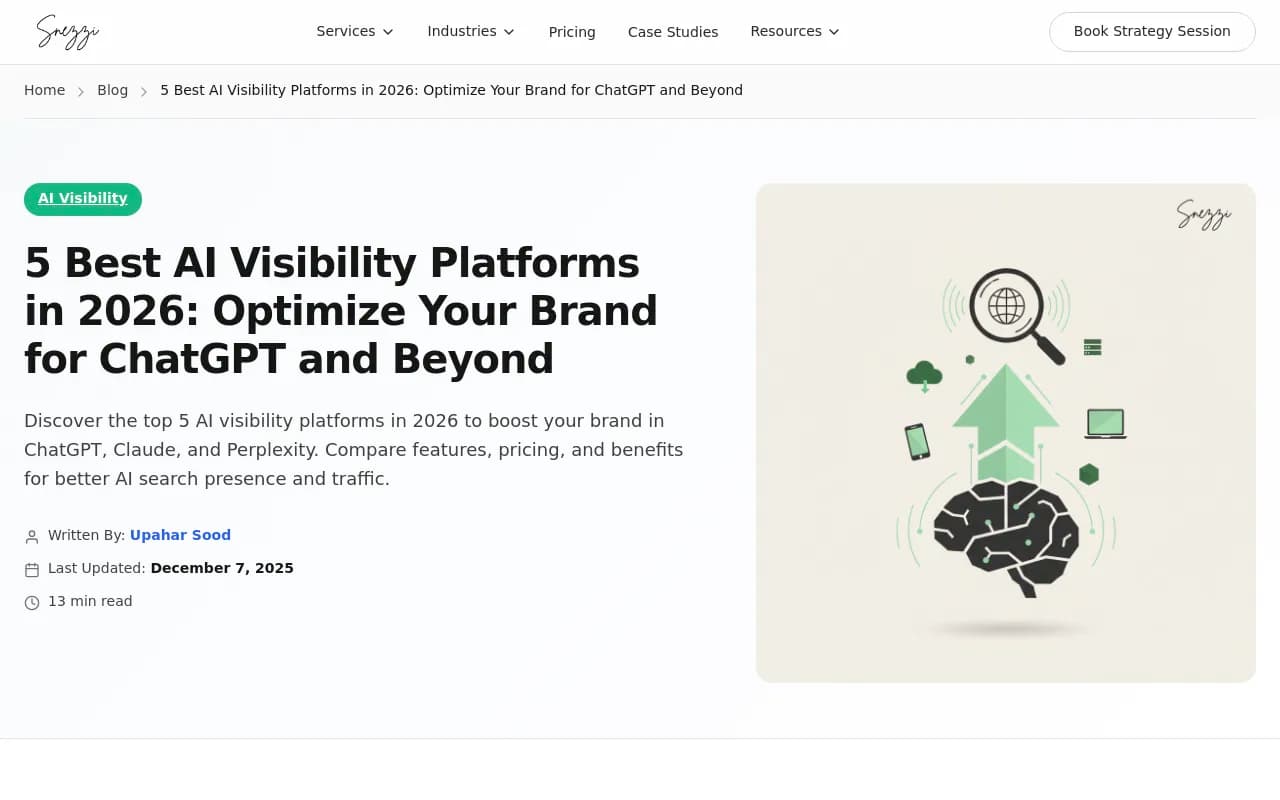Click the person icon beside Written By
Screen dimensions: 1280x800
(31, 536)
